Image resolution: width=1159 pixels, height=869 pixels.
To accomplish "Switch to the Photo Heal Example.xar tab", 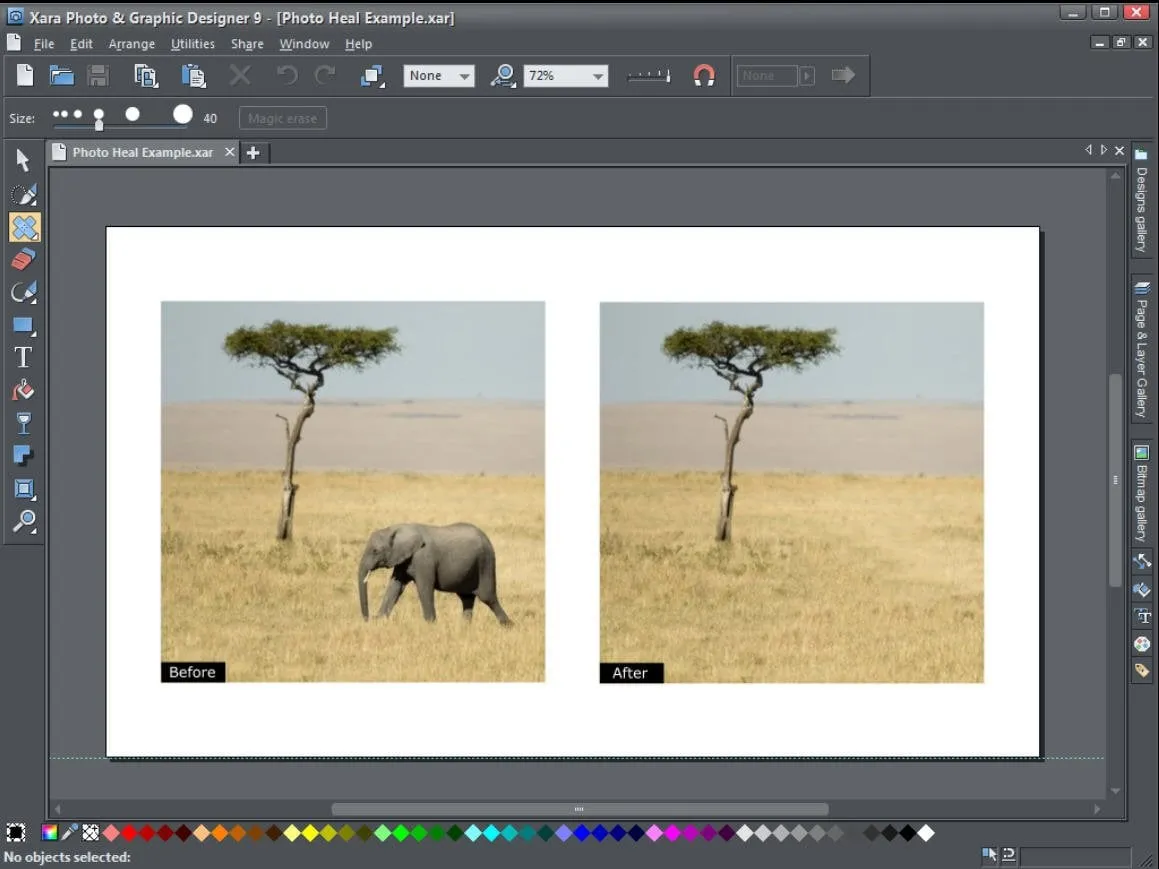I will pos(142,152).
